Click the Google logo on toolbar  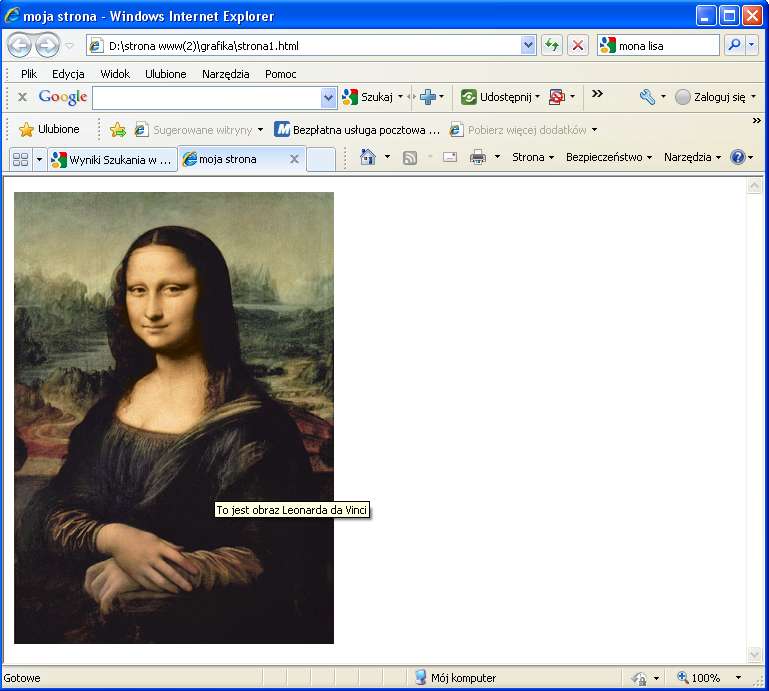63,97
